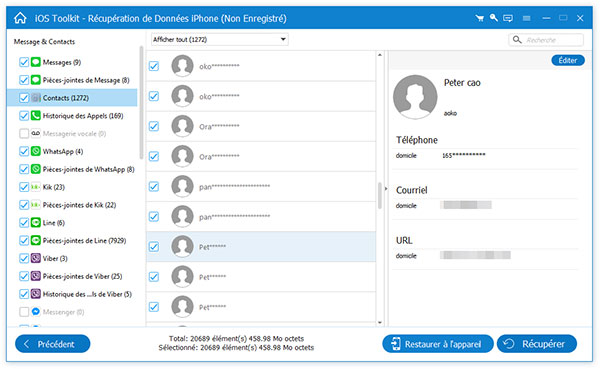The image size is (600, 369).
Task: Uncheck the Viber (3) checkbox
Action: [x=24, y=258]
